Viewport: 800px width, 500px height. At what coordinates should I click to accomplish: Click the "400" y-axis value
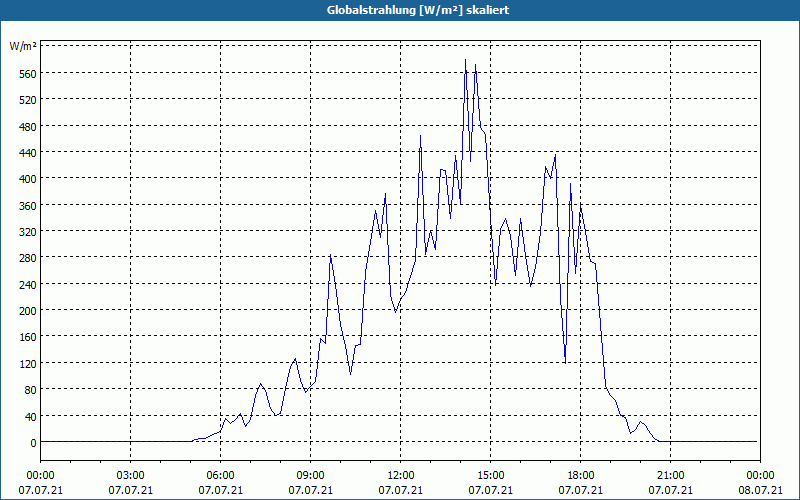(x=29, y=179)
